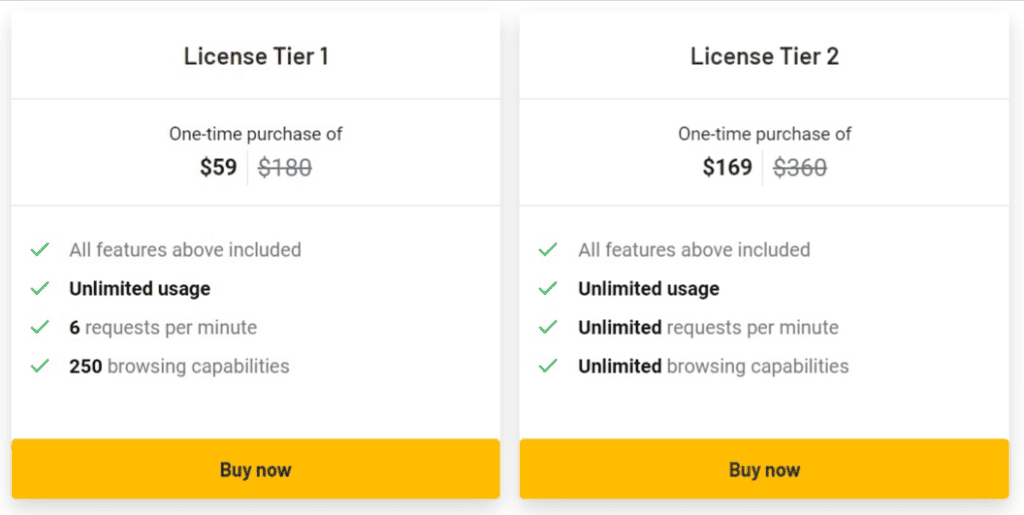Click checkmark next to Tier 1 'Unlimited usage'

pyautogui.click(x=40, y=288)
